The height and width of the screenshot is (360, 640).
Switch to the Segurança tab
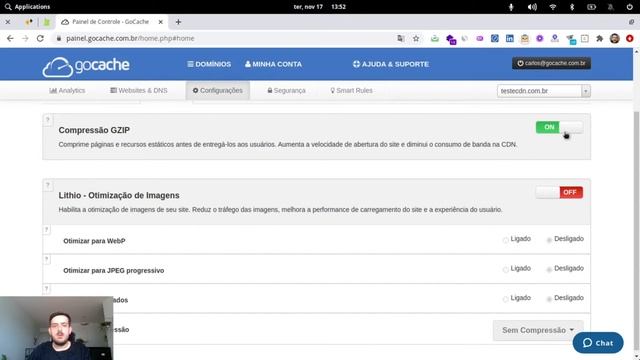(287, 91)
